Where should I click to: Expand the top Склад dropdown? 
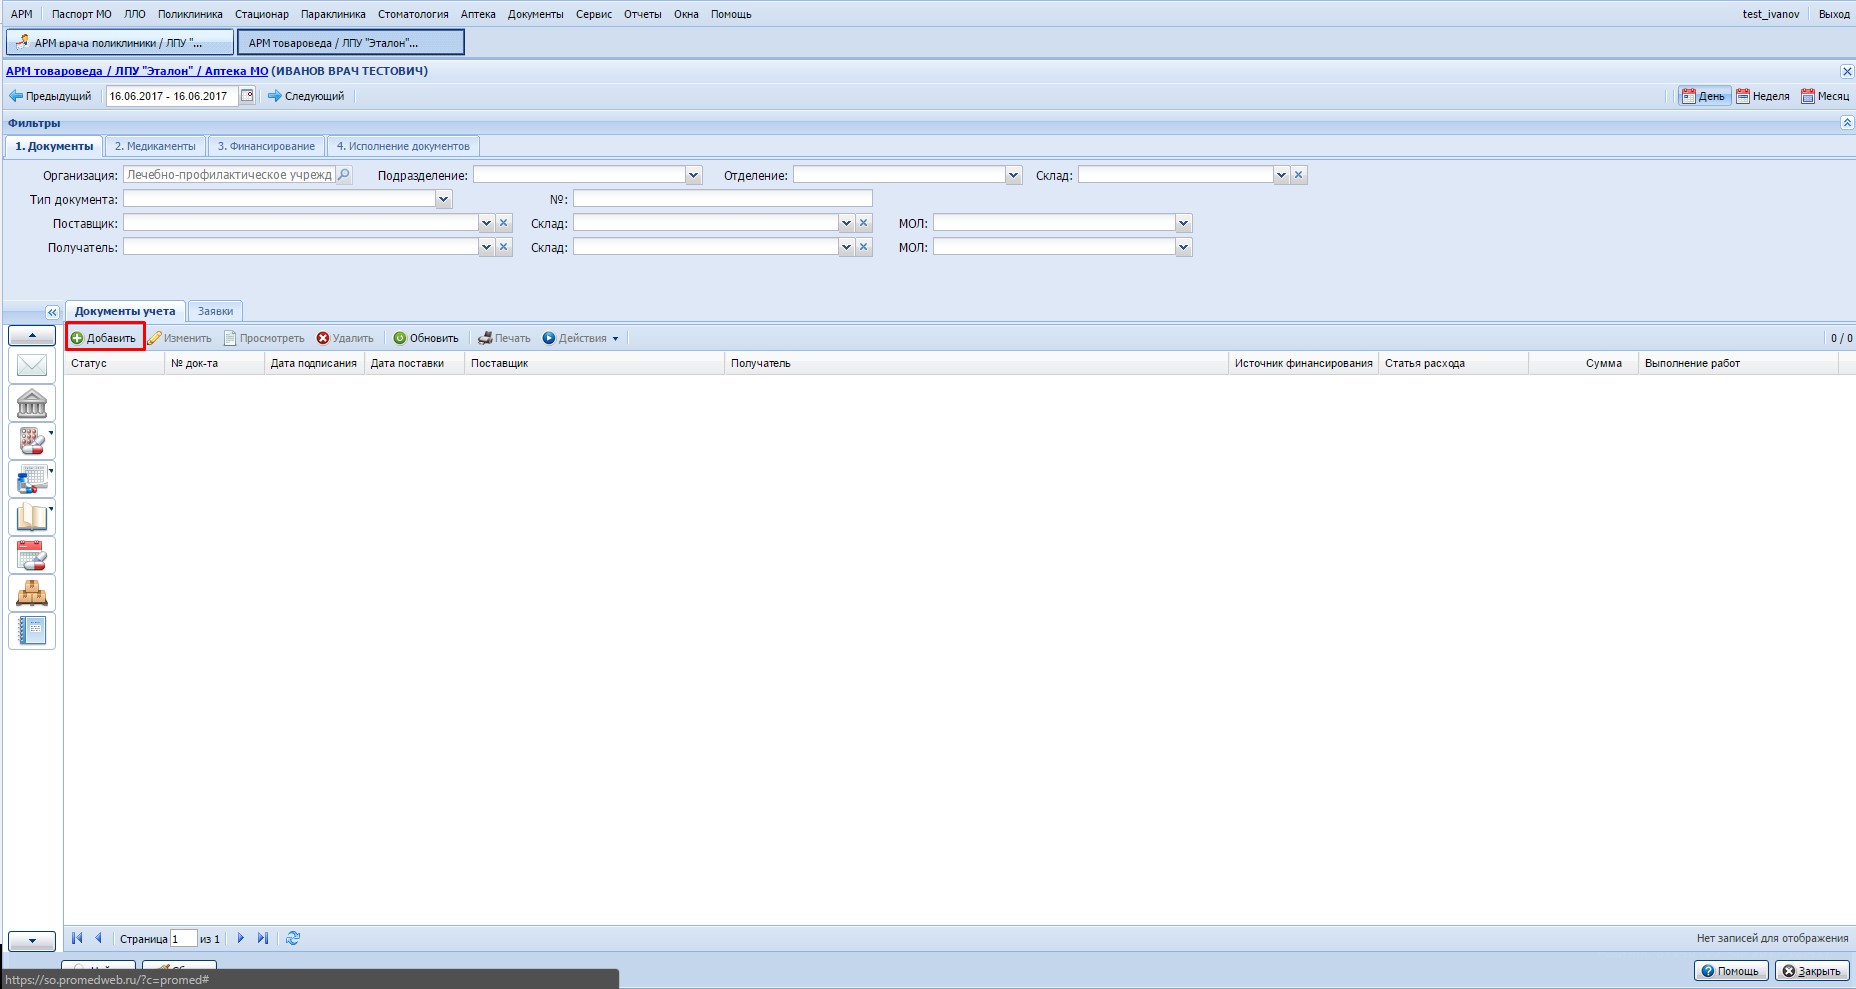tap(1281, 175)
